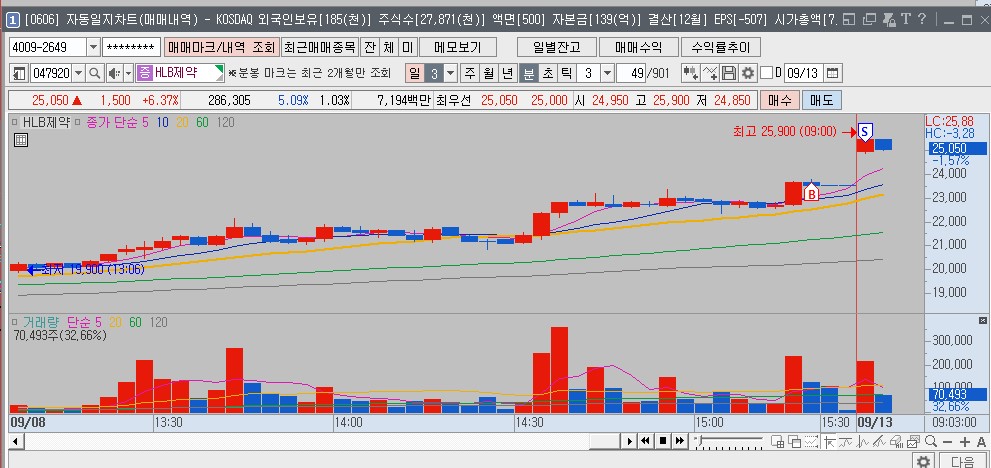This screenshot has height=468, width=991.
Task: Open the 일별잔고 tab button
Action: [556, 47]
